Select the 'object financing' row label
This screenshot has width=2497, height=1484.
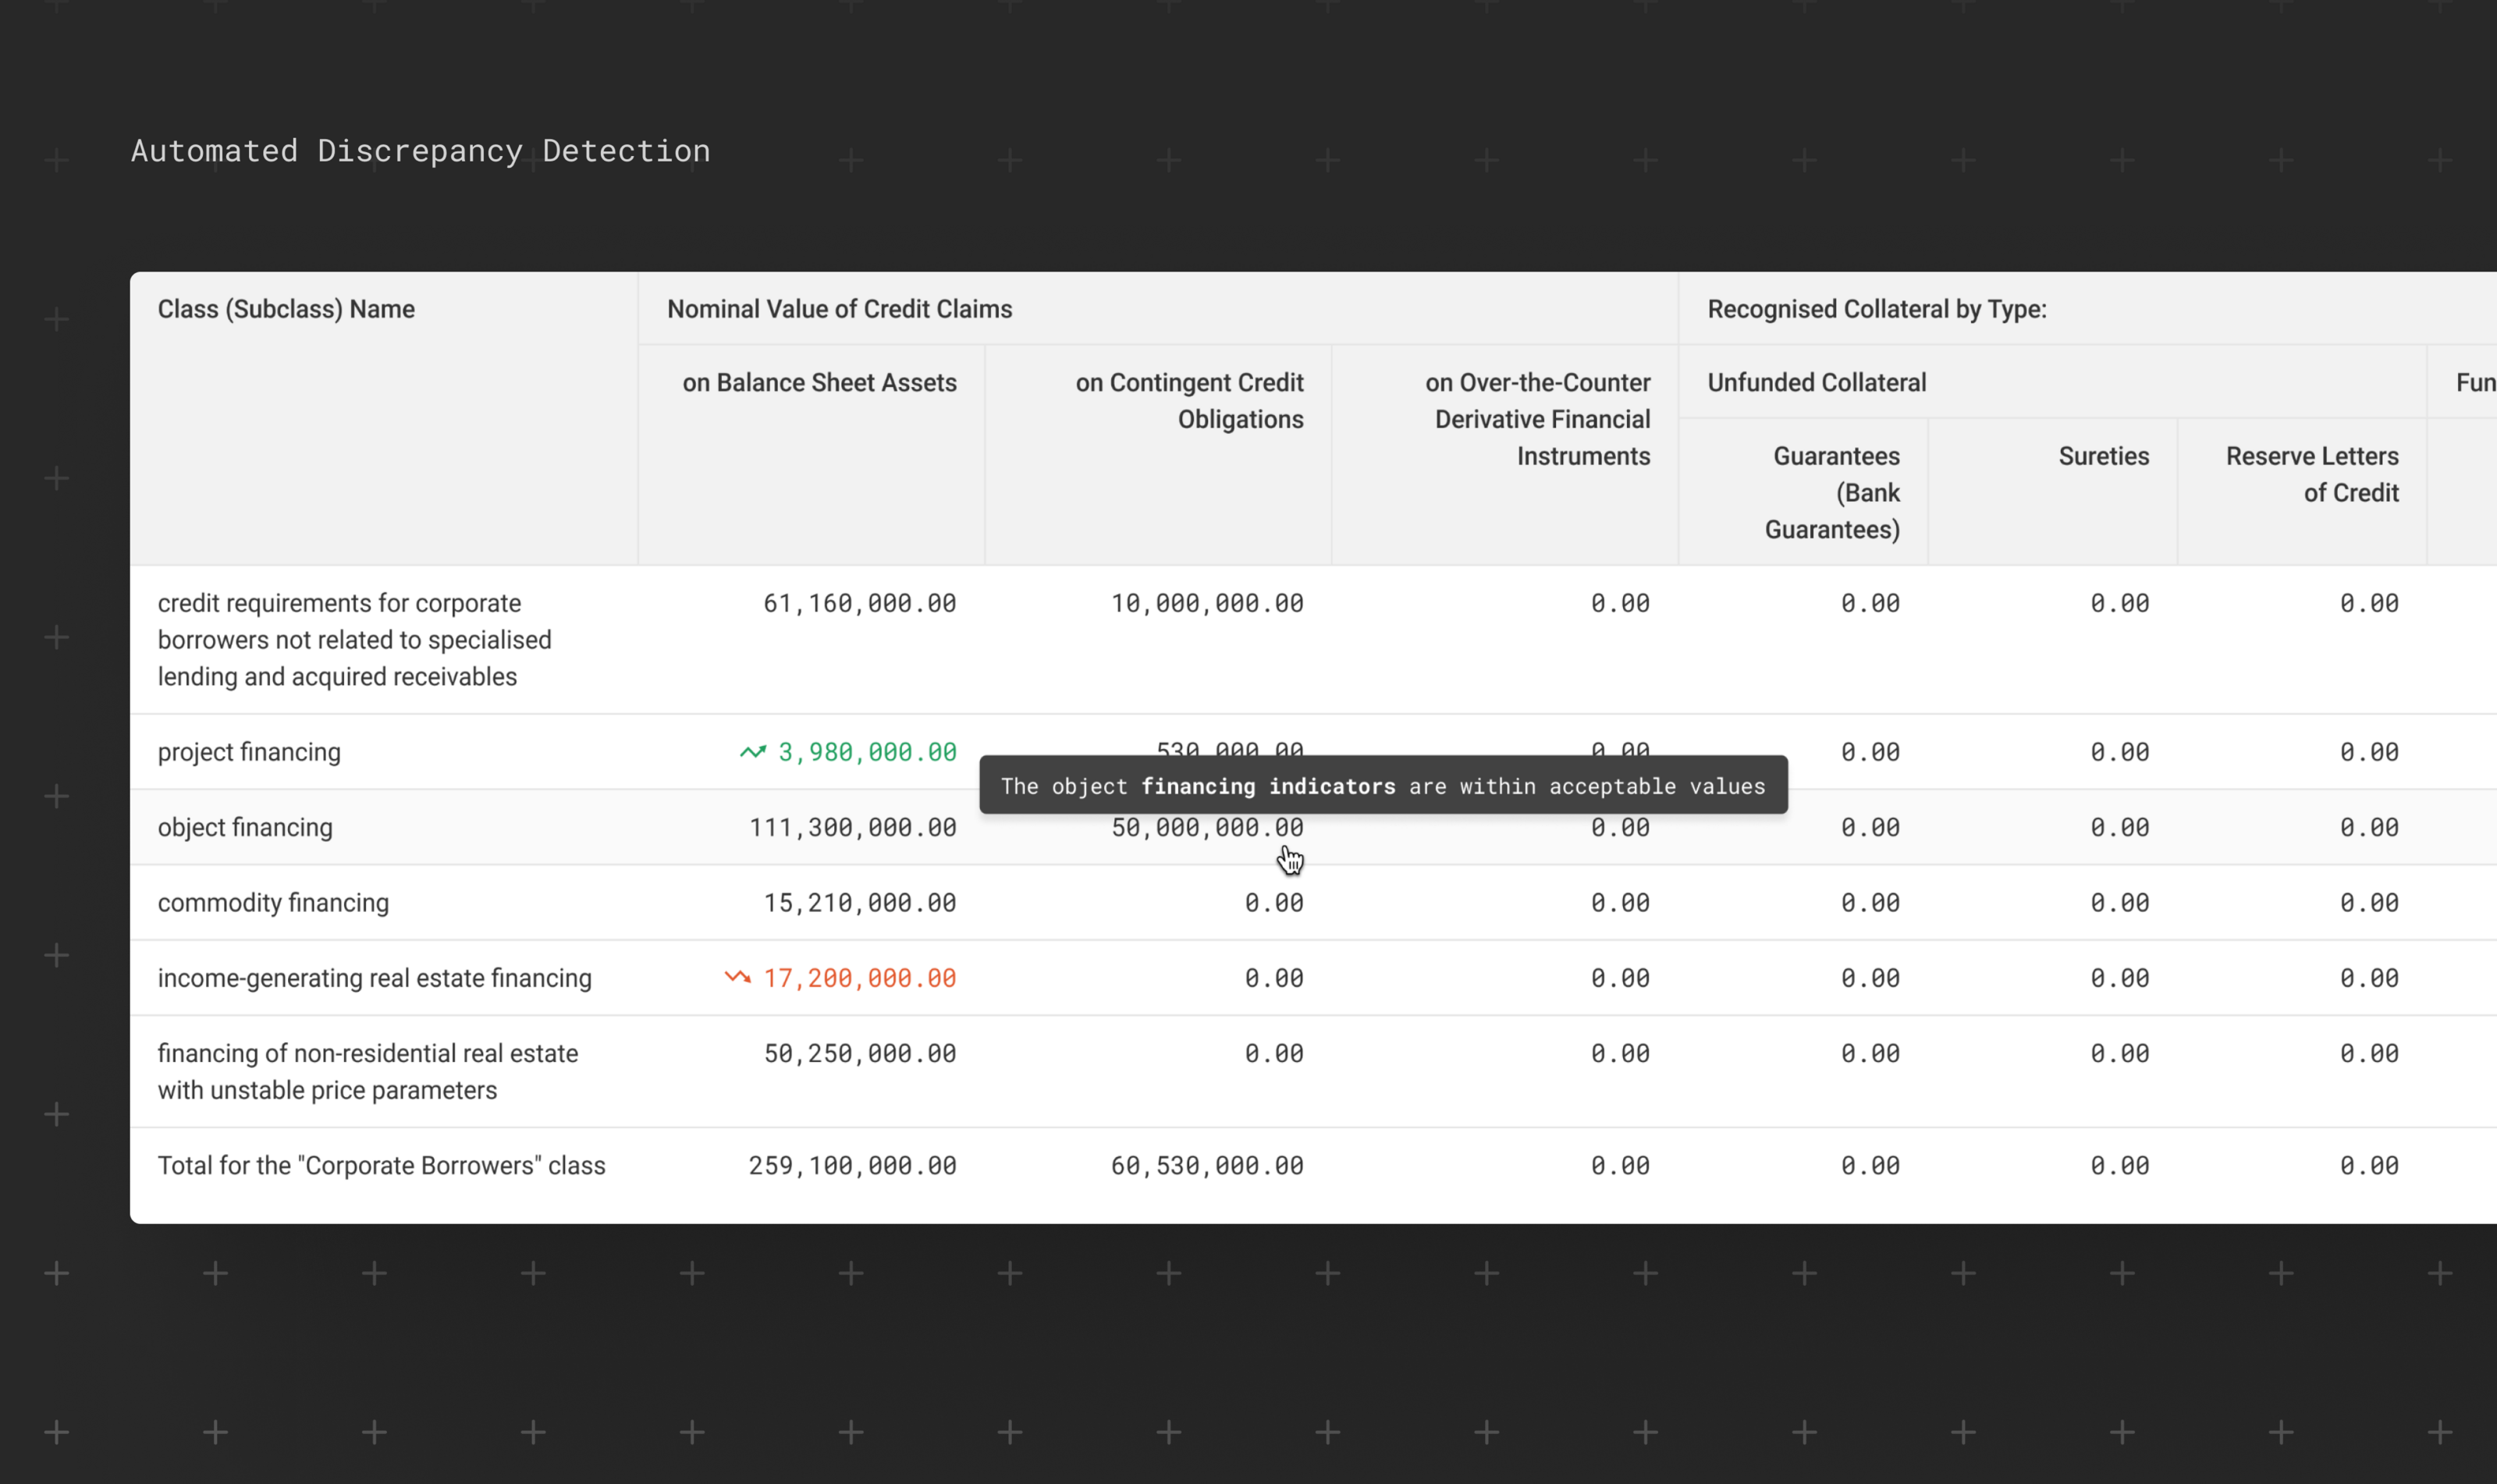(245, 828)
